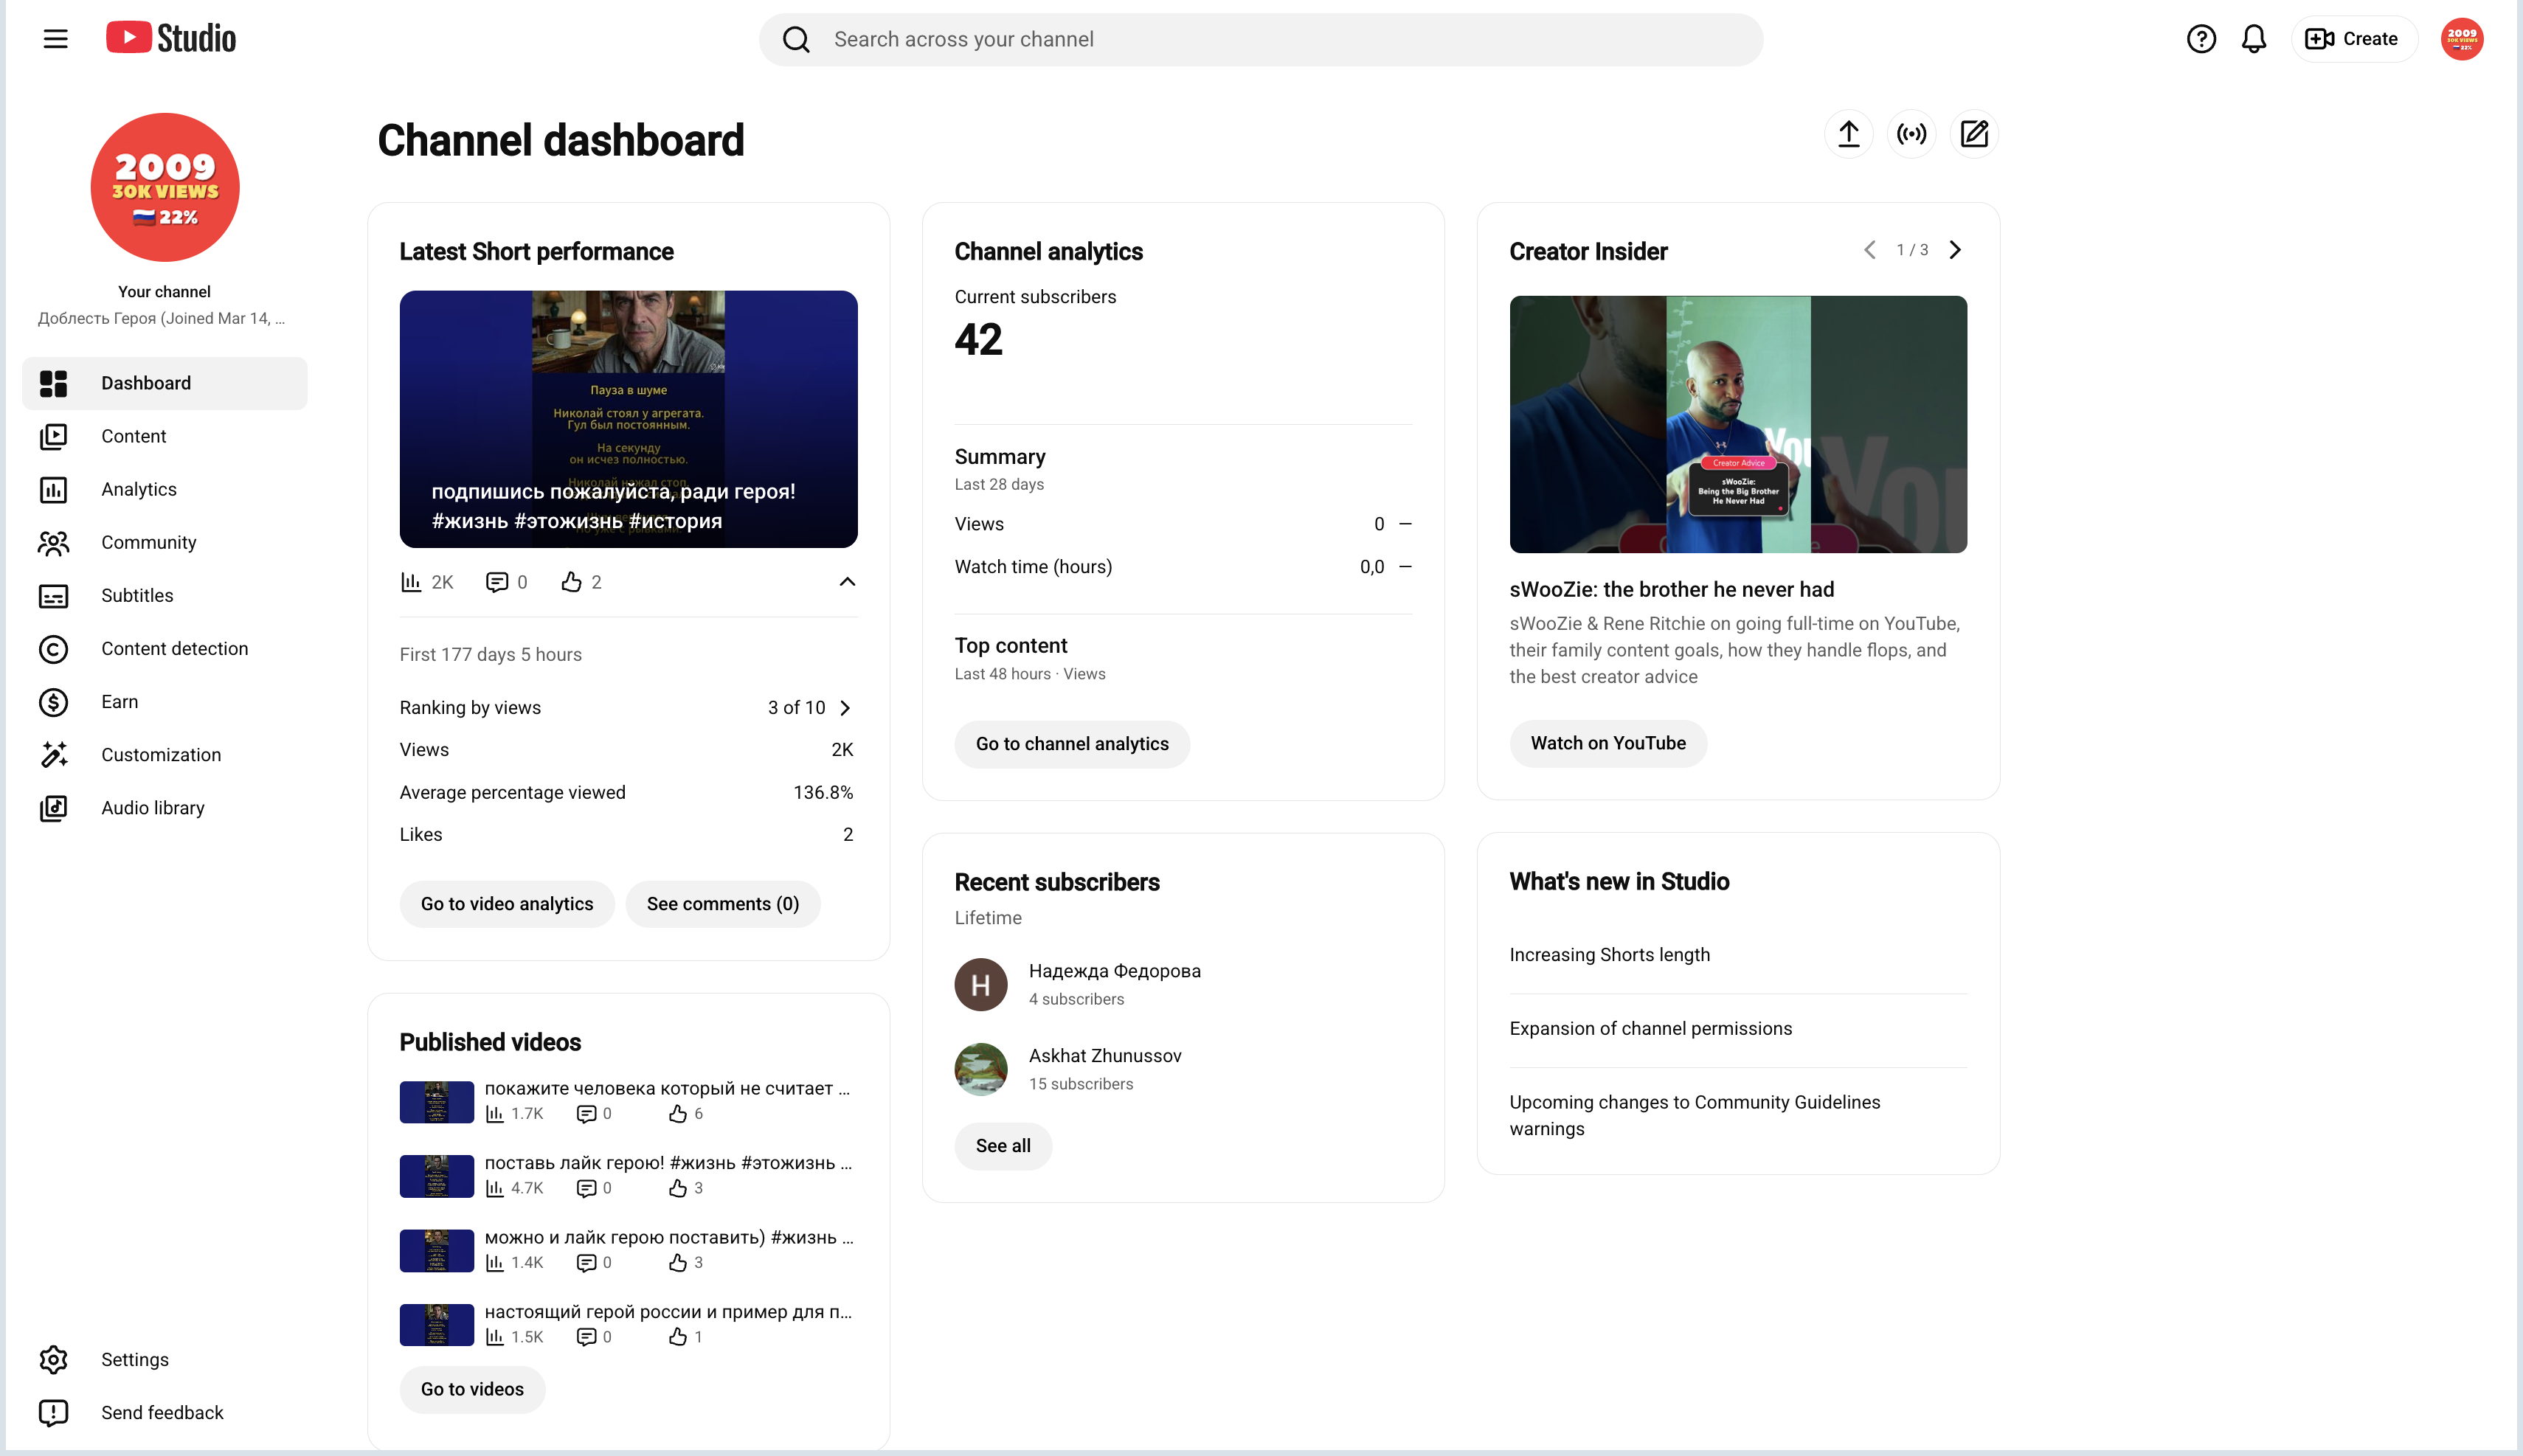Click Watch on YouTube button
The width and height of the screenshot is (2523, 1456).
pyautogui.click(x=1608, y=743)
